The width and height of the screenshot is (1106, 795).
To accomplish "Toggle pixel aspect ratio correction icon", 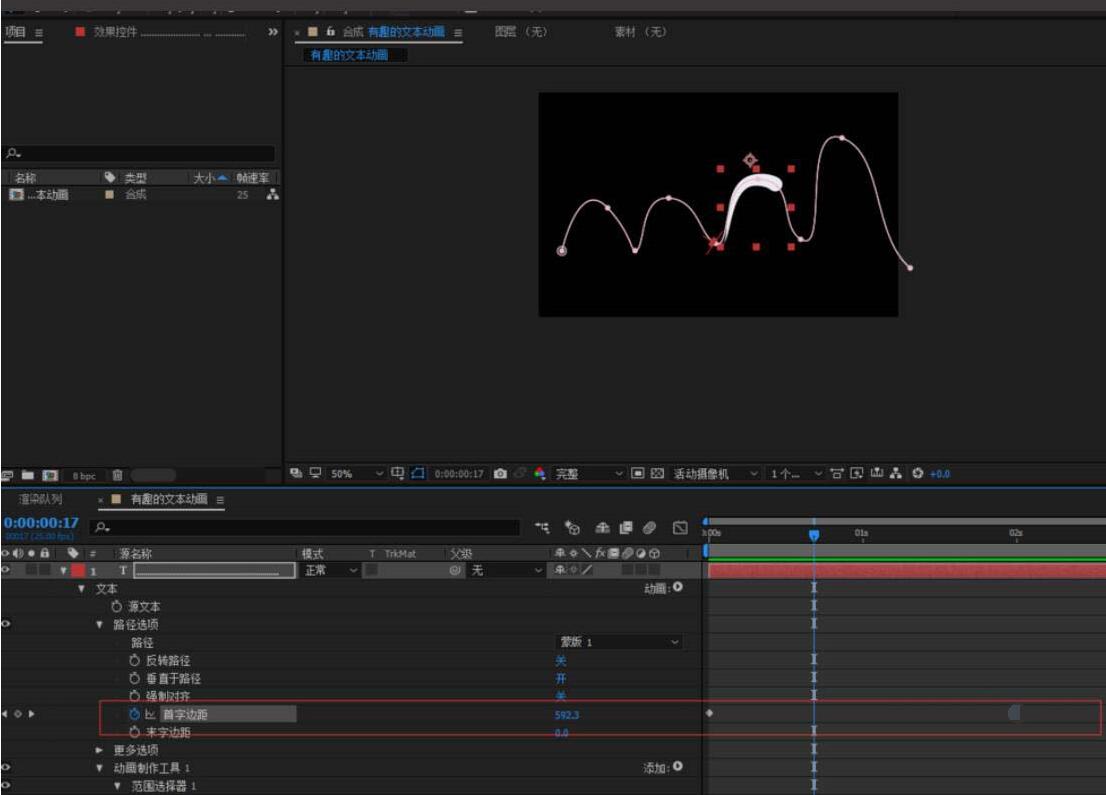I will (x=837, y=473).
